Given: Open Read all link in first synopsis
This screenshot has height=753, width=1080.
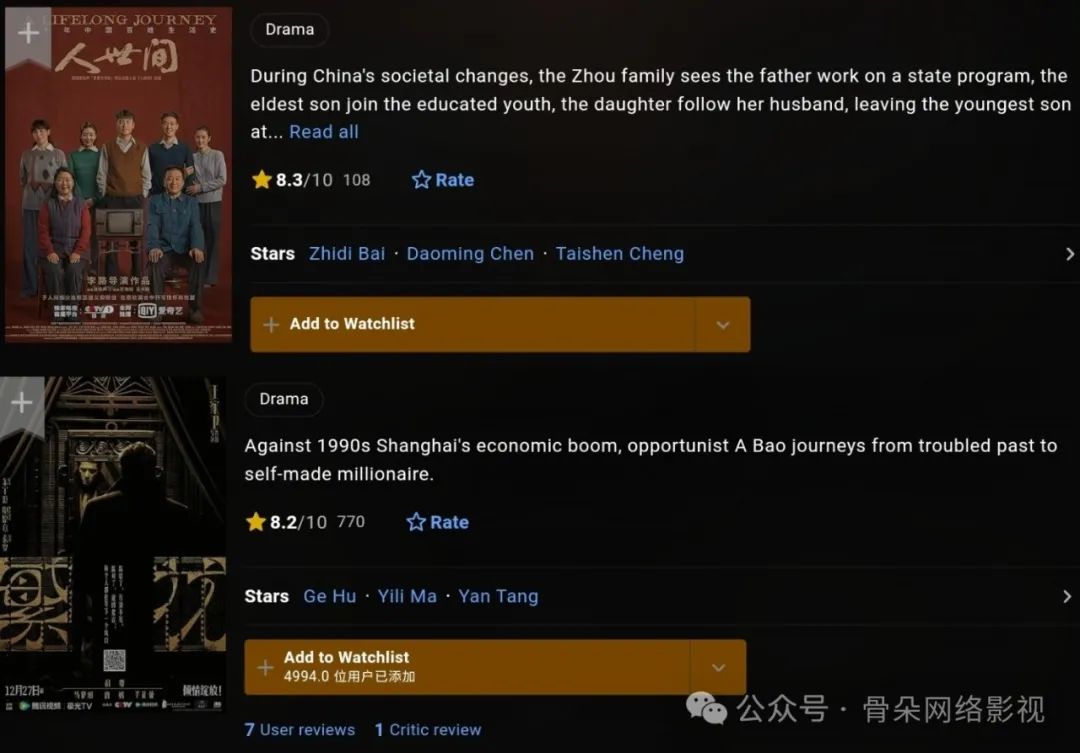Looking at the screenshot, I should tap(324, 132).
